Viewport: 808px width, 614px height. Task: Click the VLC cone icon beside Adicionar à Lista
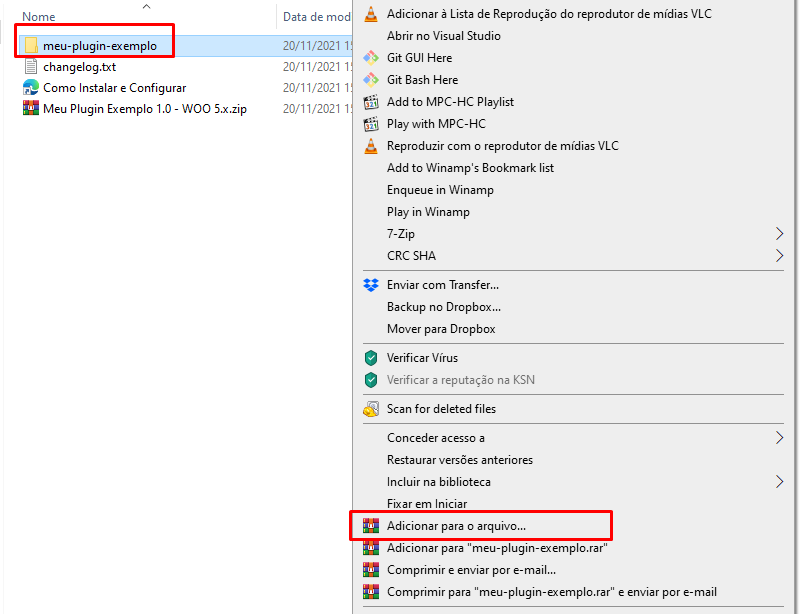tap(371, 14)
